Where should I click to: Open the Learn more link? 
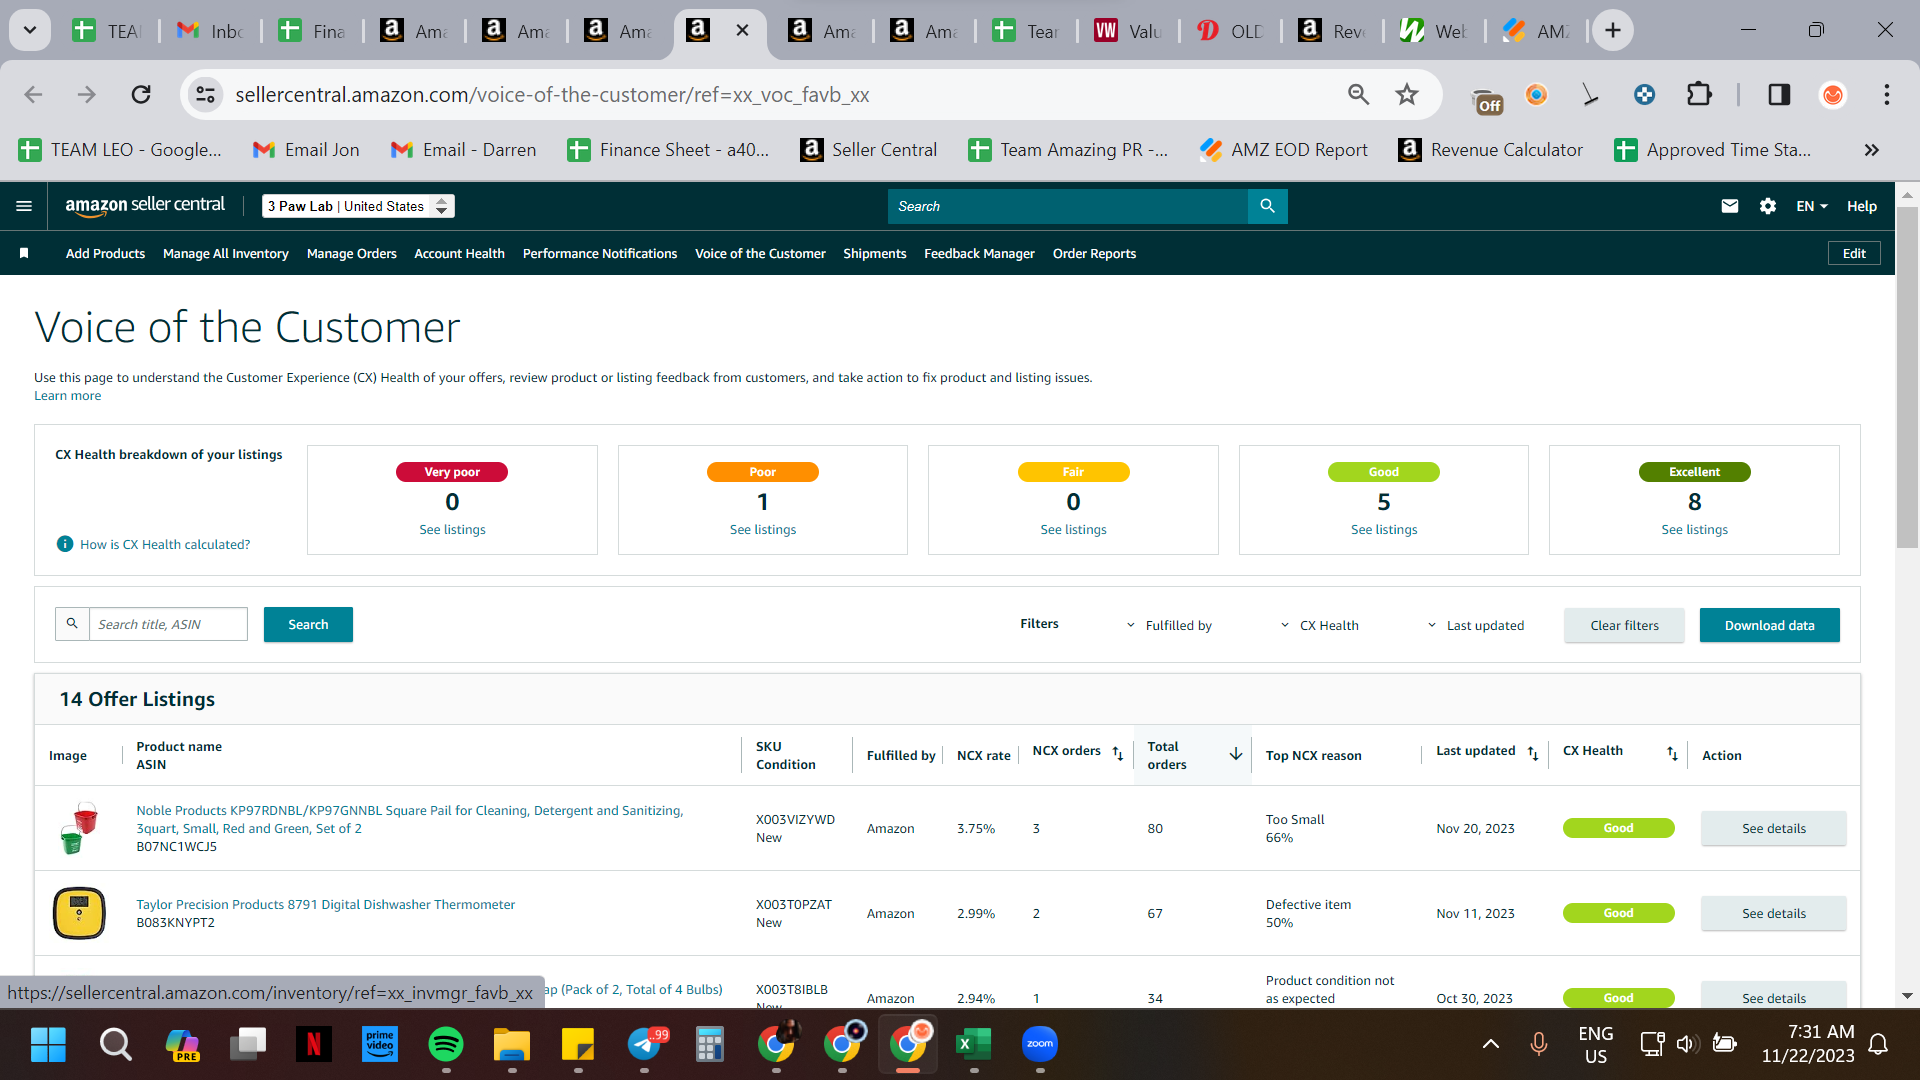tap(67, 396)
